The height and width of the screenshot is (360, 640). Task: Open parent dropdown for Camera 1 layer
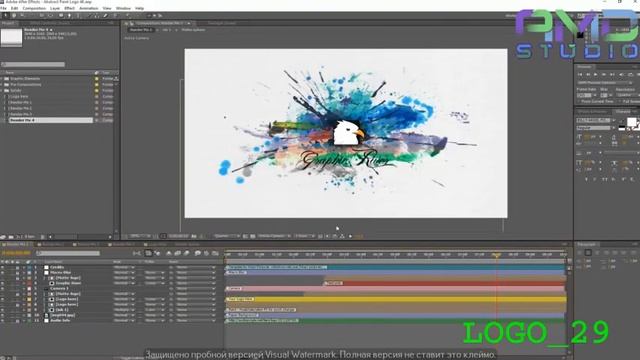pyautogui.click(x=196, y=289)
